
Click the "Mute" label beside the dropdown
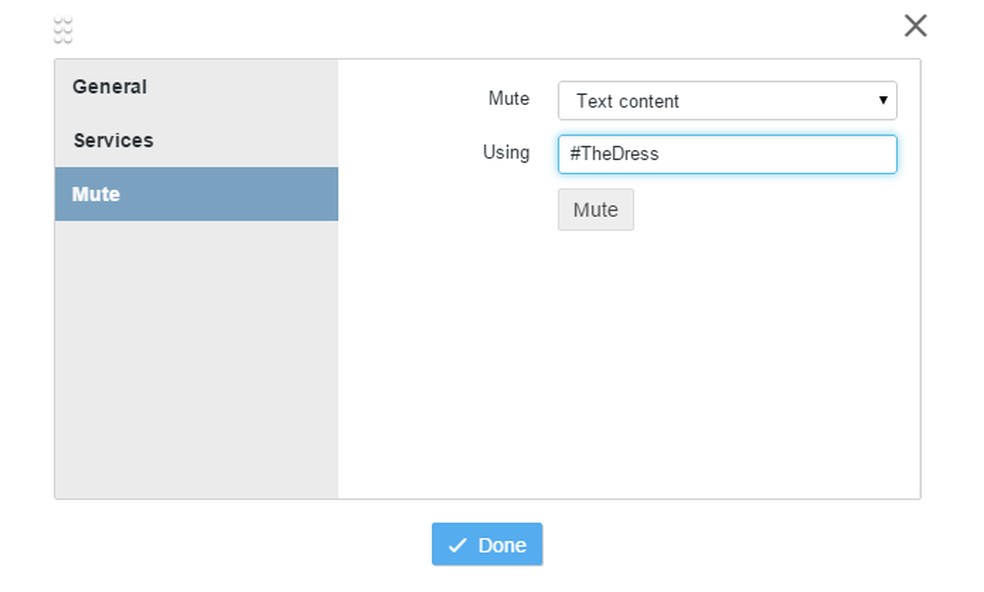[x=508, y=98]
